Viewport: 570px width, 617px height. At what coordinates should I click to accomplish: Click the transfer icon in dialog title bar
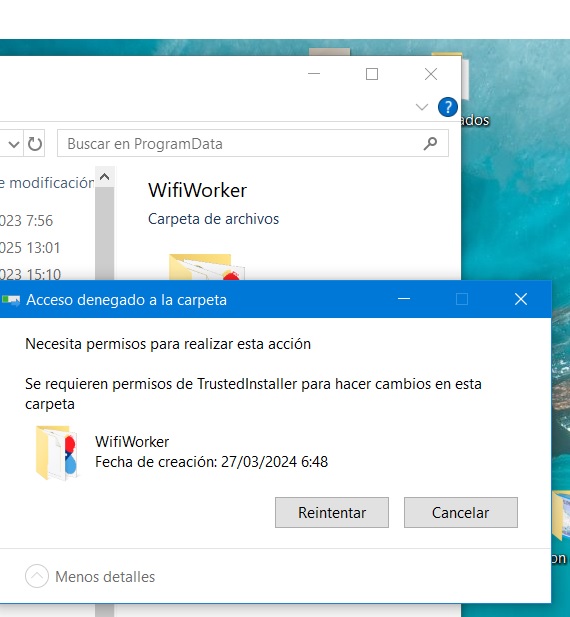(11, 300)
